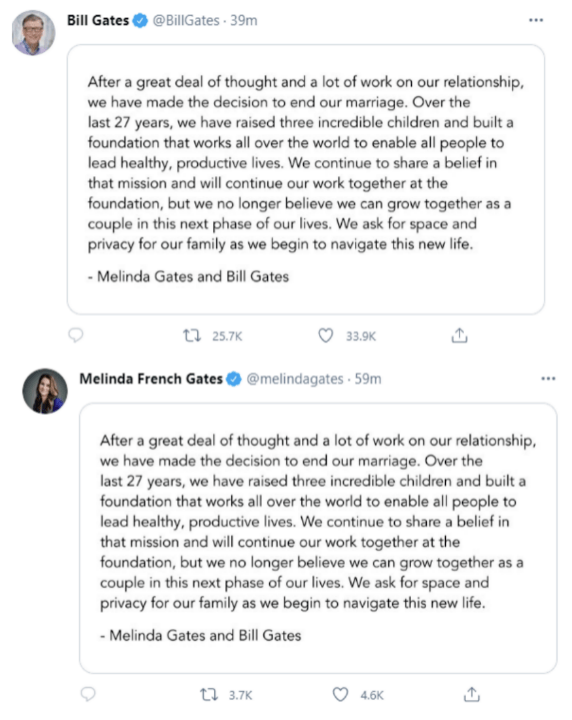Click the @melindagates handle
This screenshot has width=572, height=720.
point(295,379)
